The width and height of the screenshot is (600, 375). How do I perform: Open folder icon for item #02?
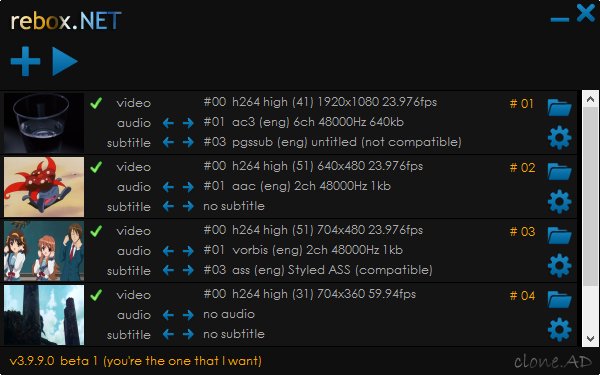(559, 171)
